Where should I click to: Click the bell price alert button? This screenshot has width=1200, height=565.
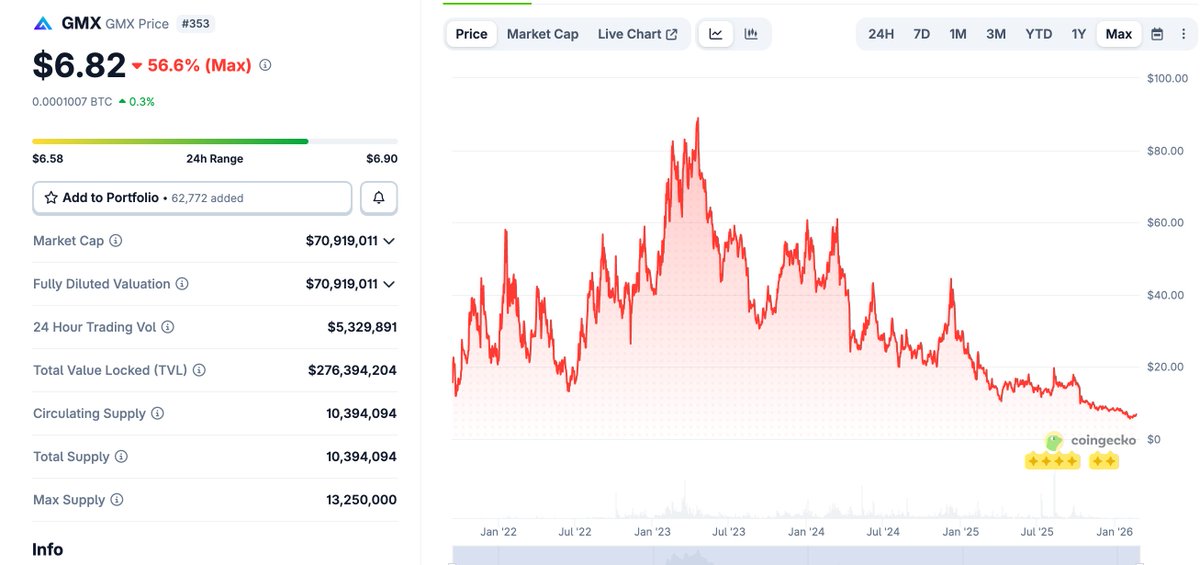tap(379, 198)
